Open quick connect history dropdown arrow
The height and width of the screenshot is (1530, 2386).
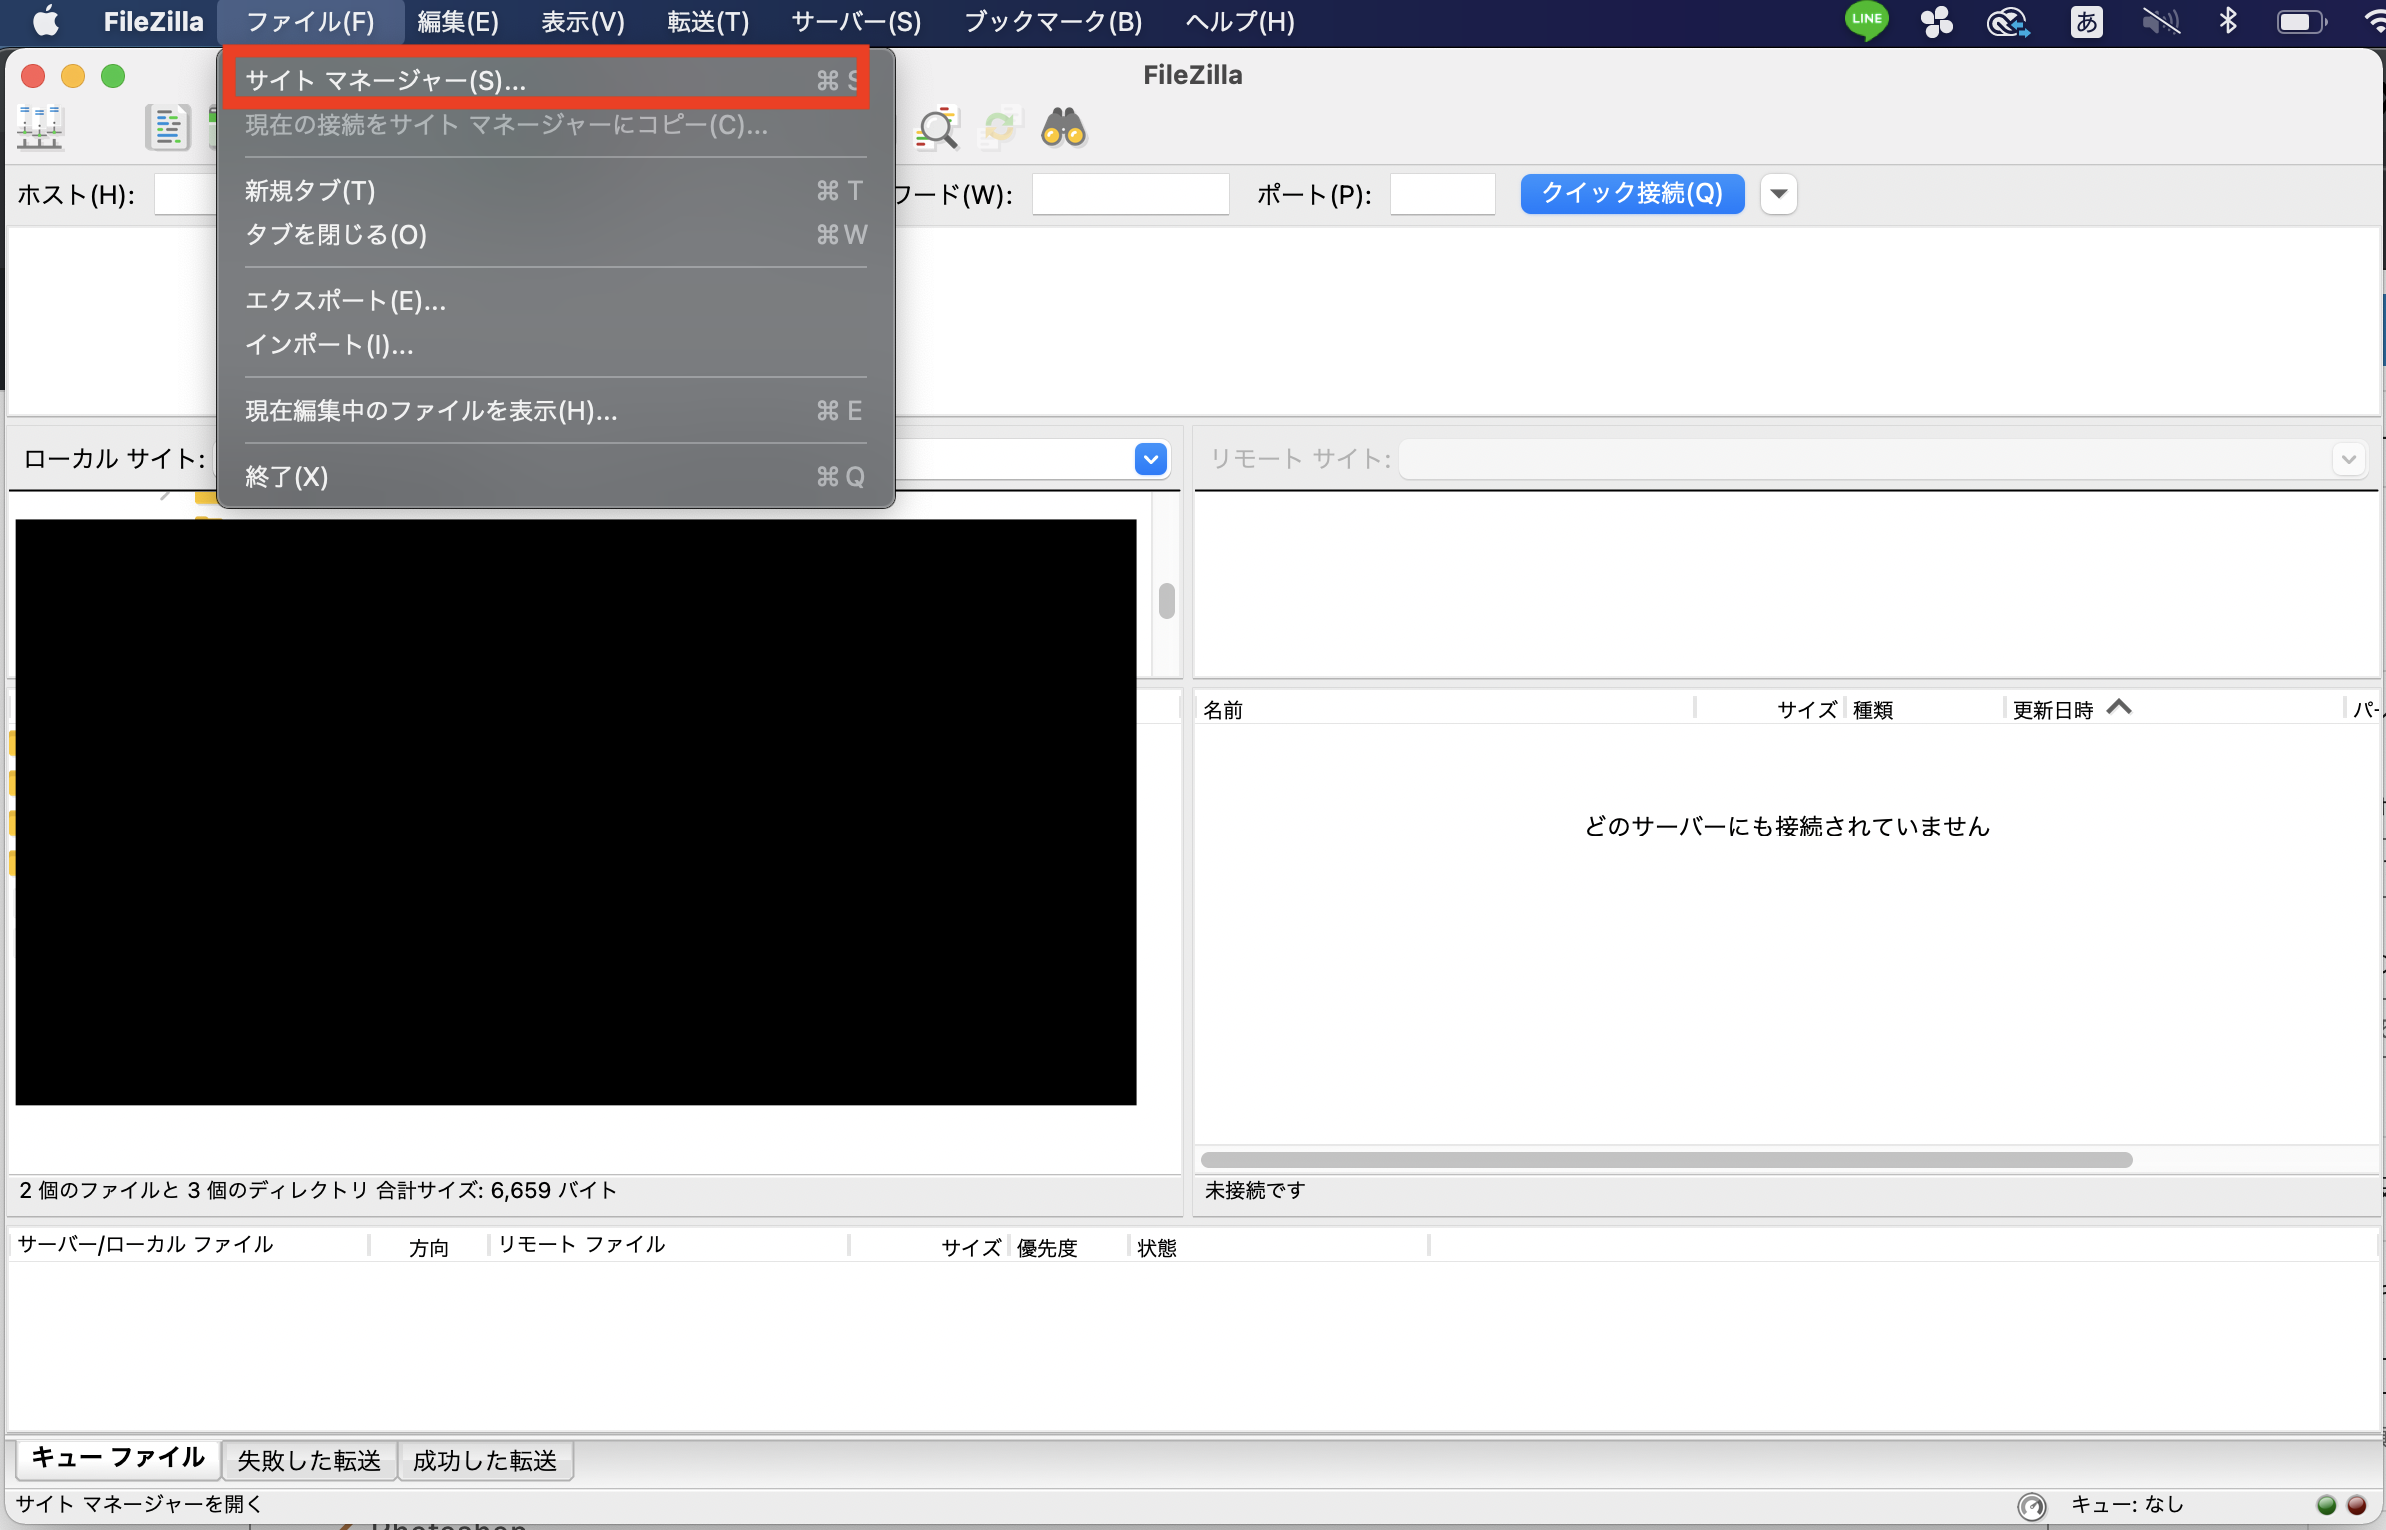point(1778,193)
